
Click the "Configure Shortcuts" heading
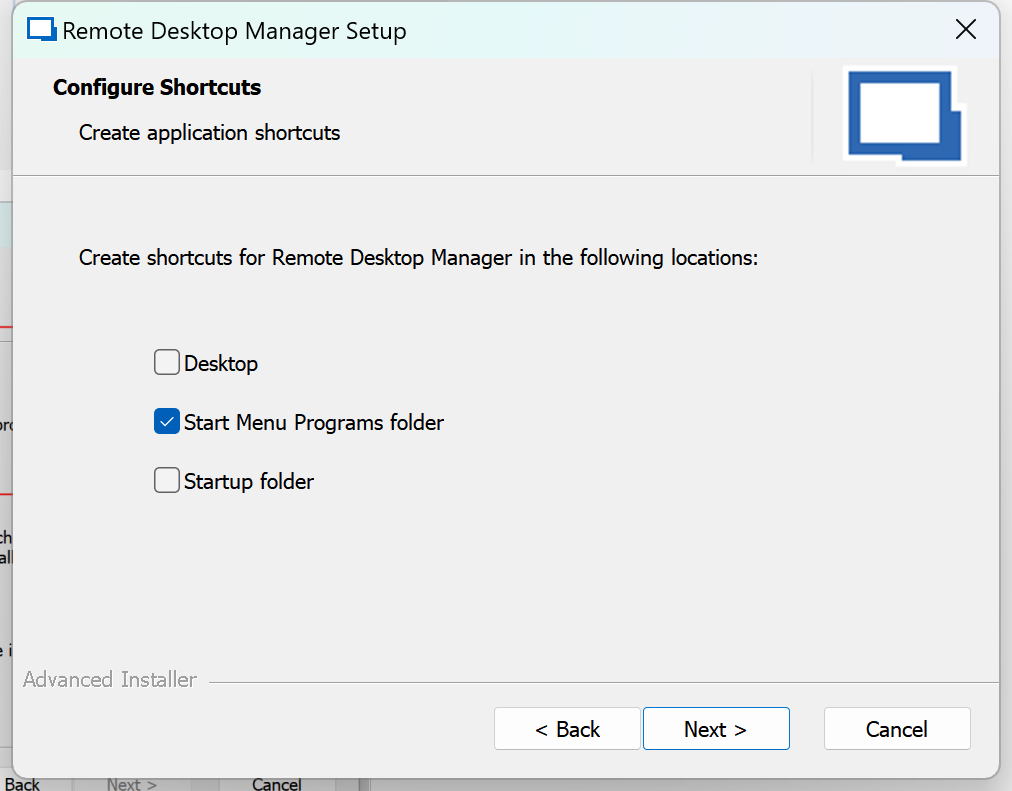(157, 88)
